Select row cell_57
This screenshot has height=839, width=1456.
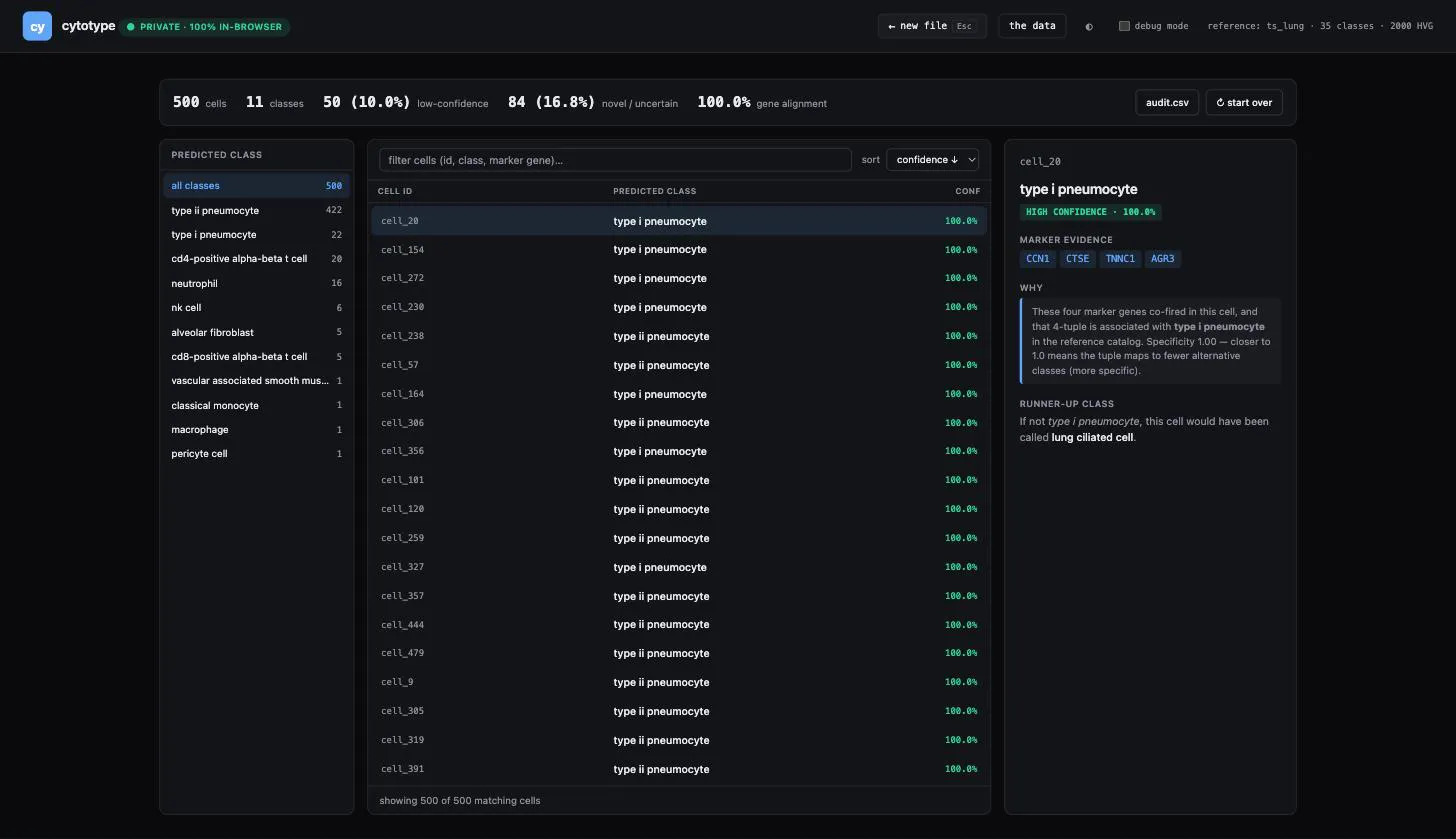679,366
